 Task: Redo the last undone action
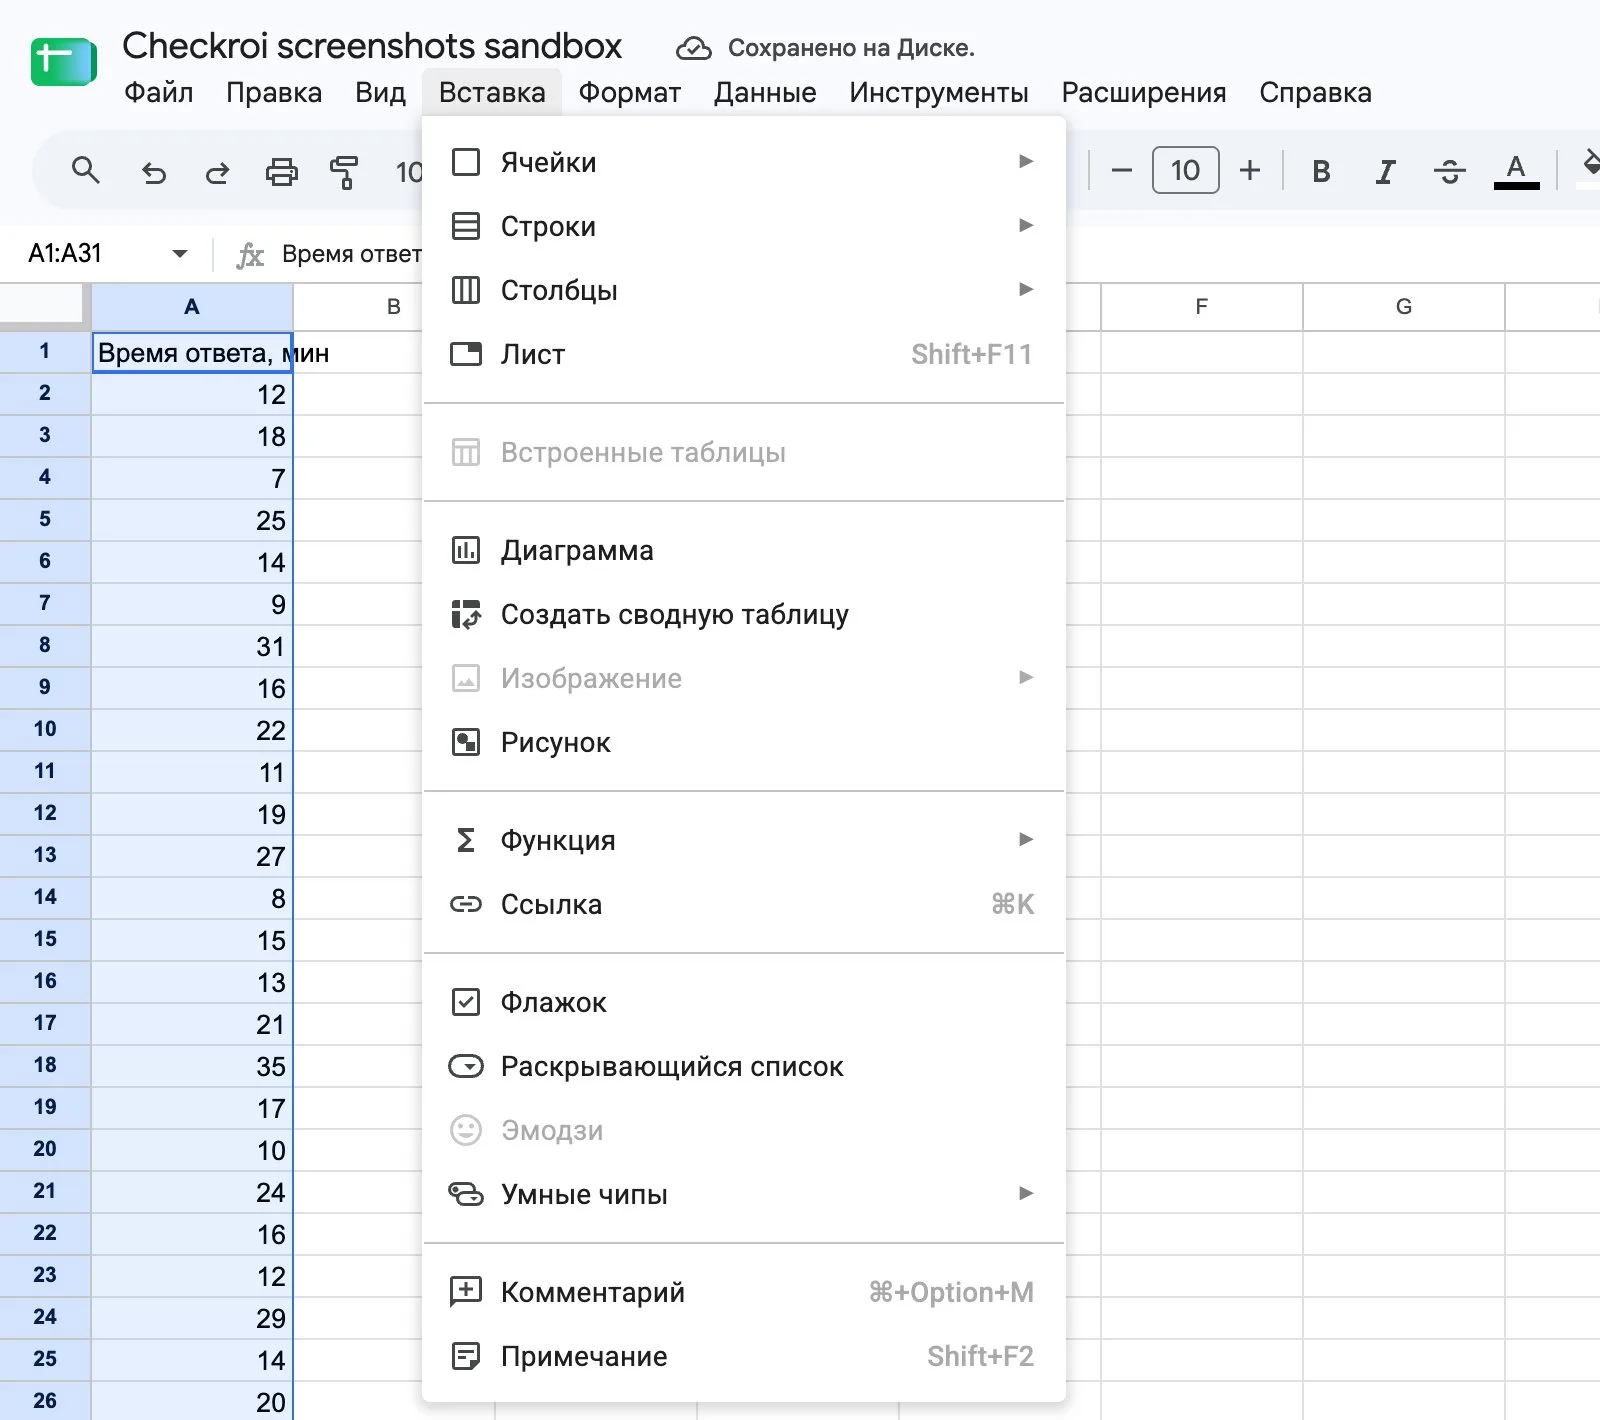tap(217, 172)
